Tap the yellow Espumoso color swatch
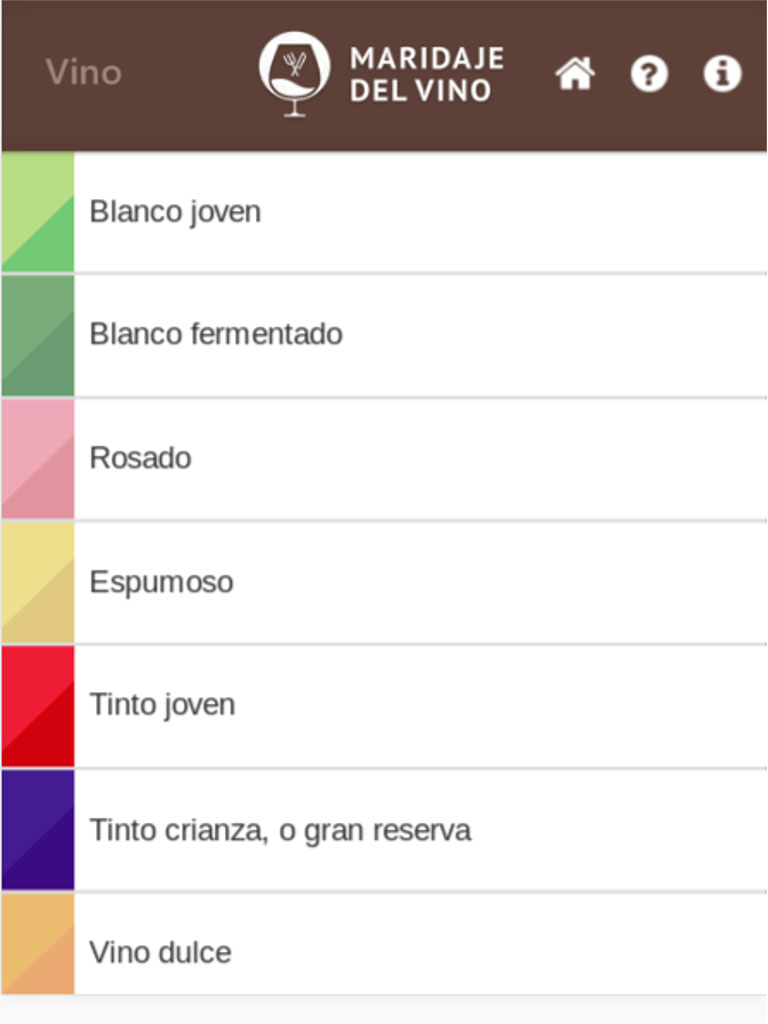The width and height of the screenshot is (768, 1024). (38, 582)
